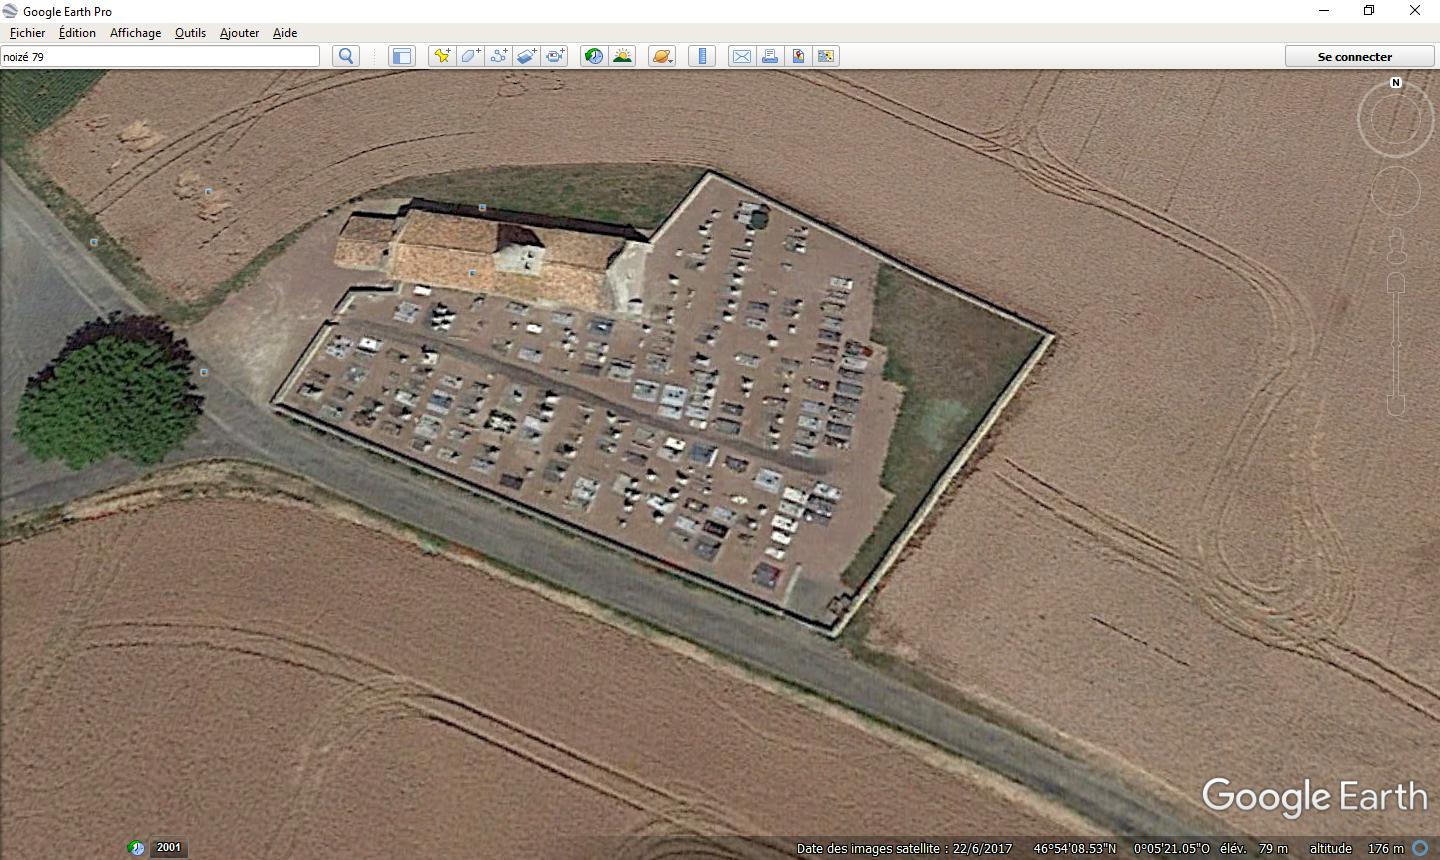Toggle sunlight across the landscape icon
Screen dimensions: 1440x860
coord(622,56)
